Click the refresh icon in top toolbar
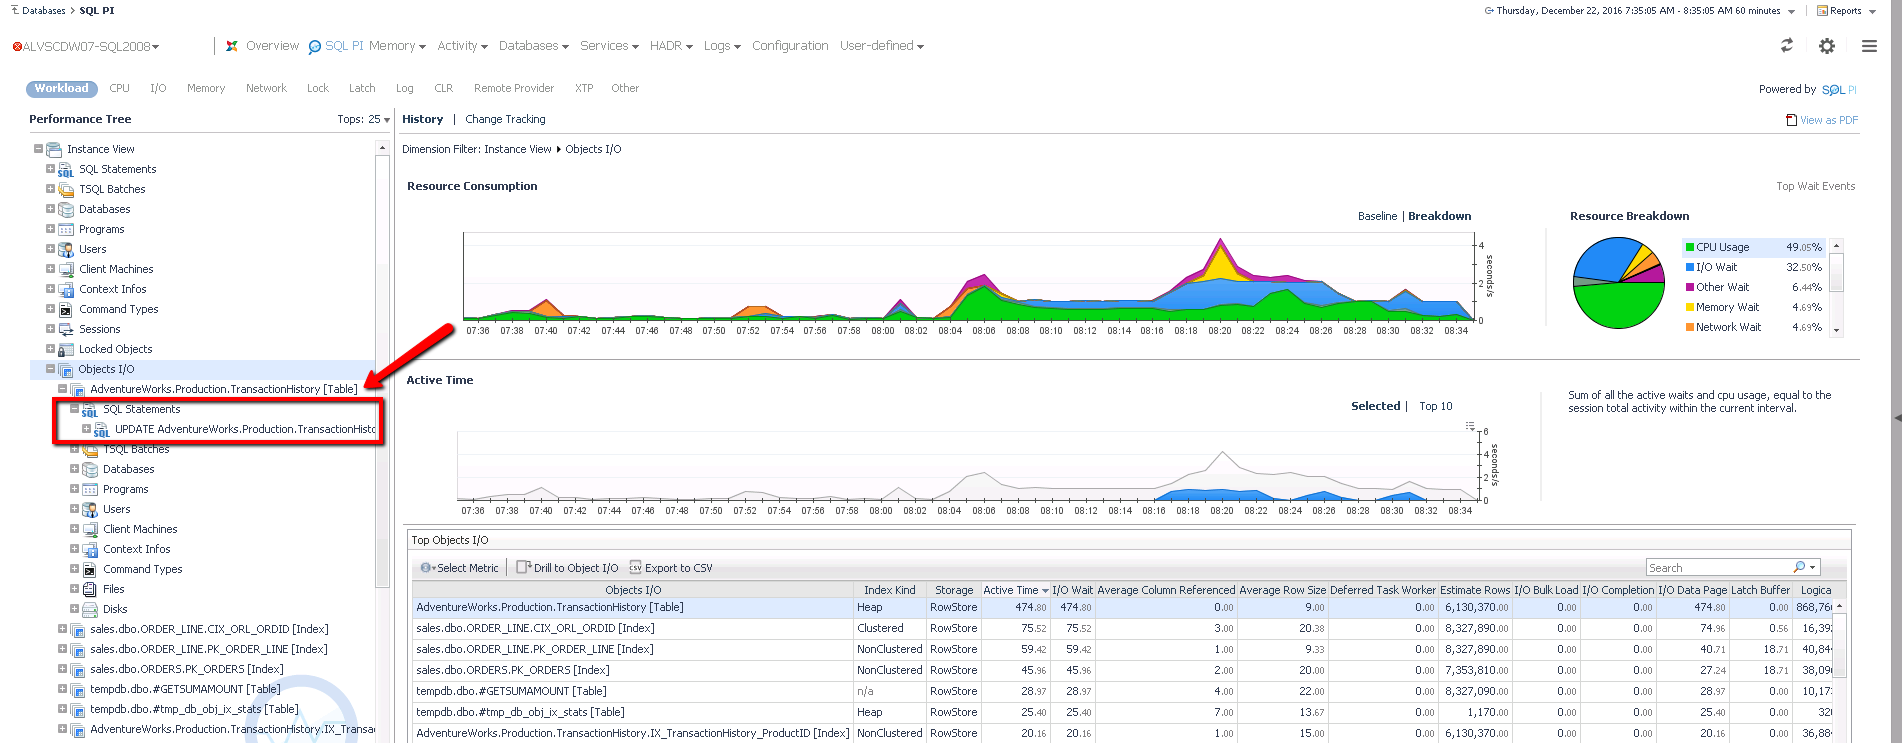 point(1787,45)
